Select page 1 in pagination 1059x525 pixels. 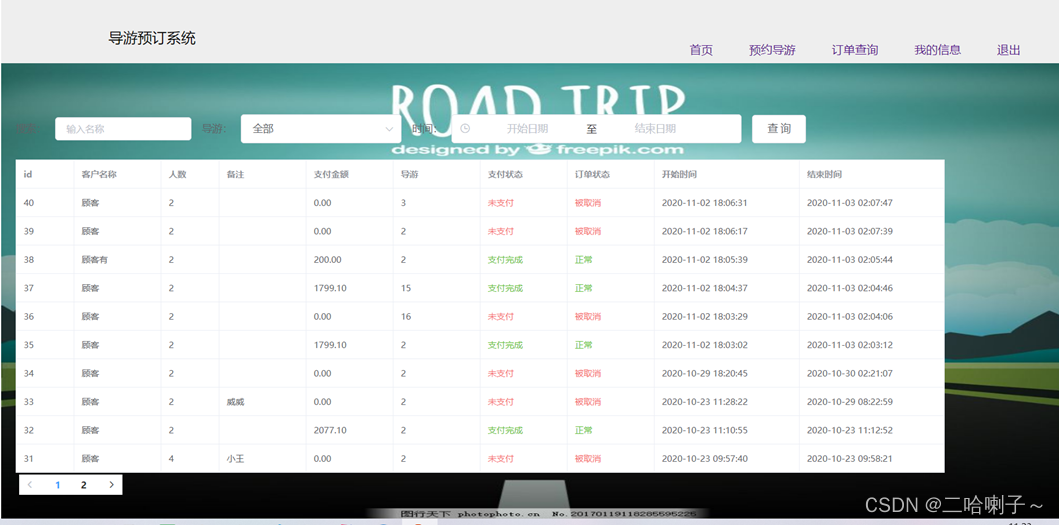(57, 484)
